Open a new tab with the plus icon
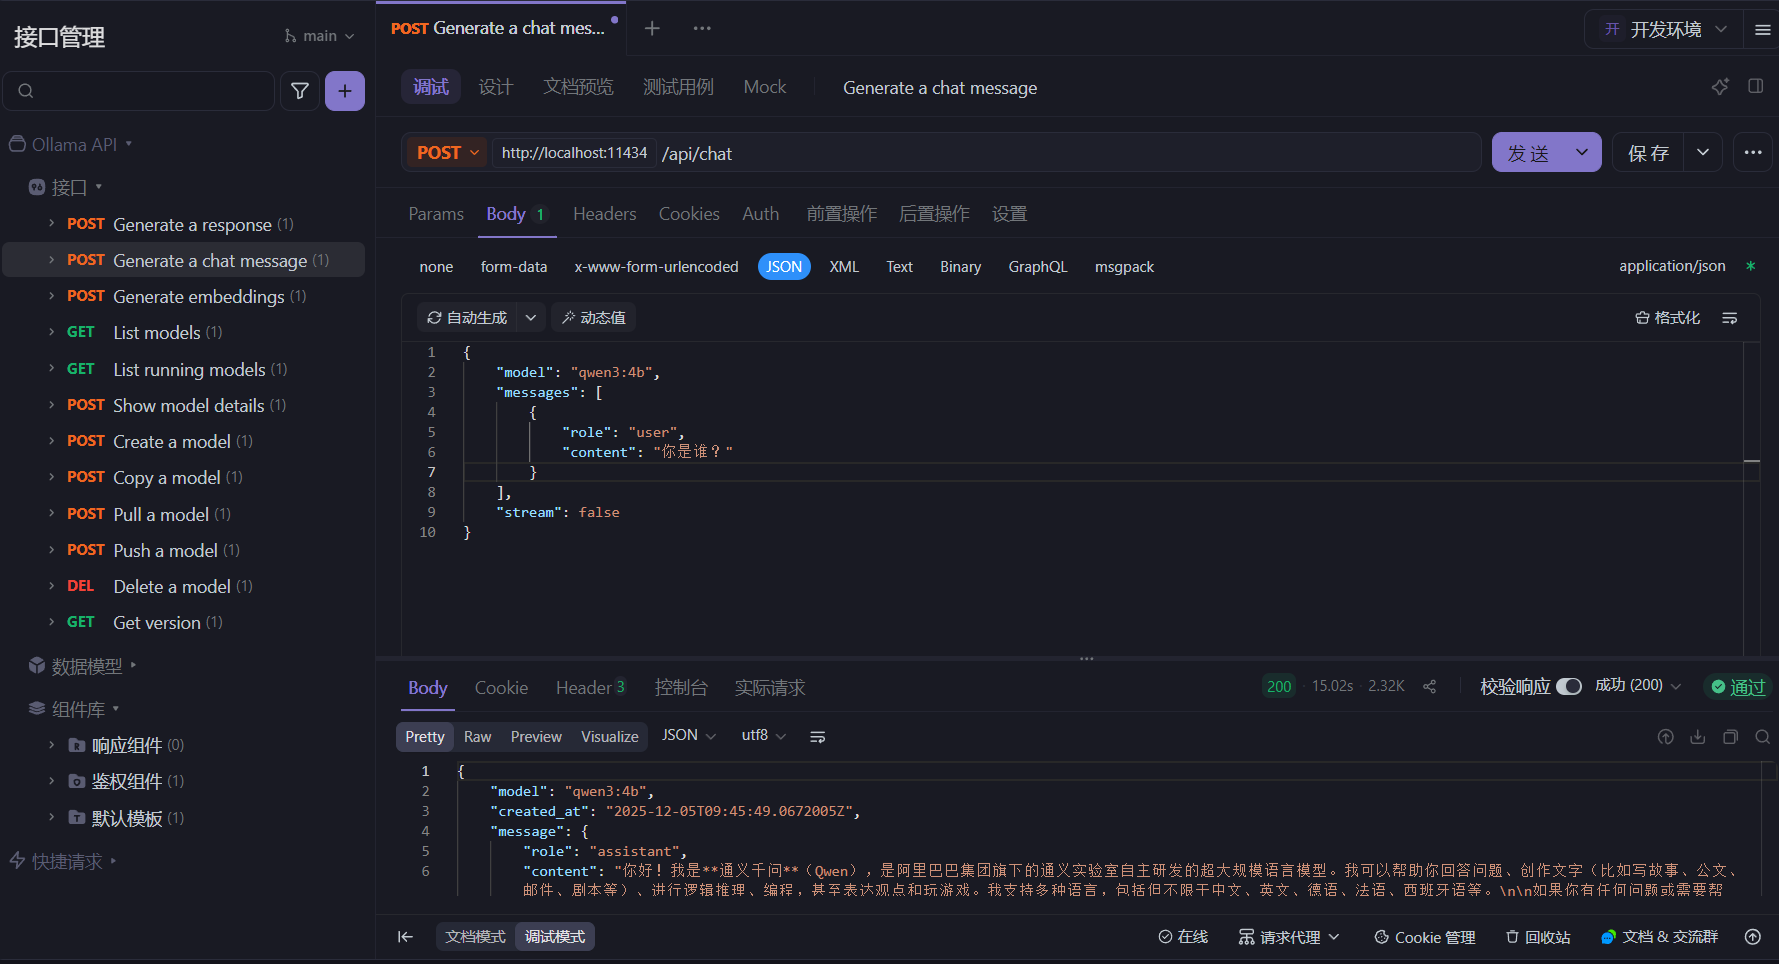The height and width of the screenshot is (964, 1779). [x=652, y=28]
